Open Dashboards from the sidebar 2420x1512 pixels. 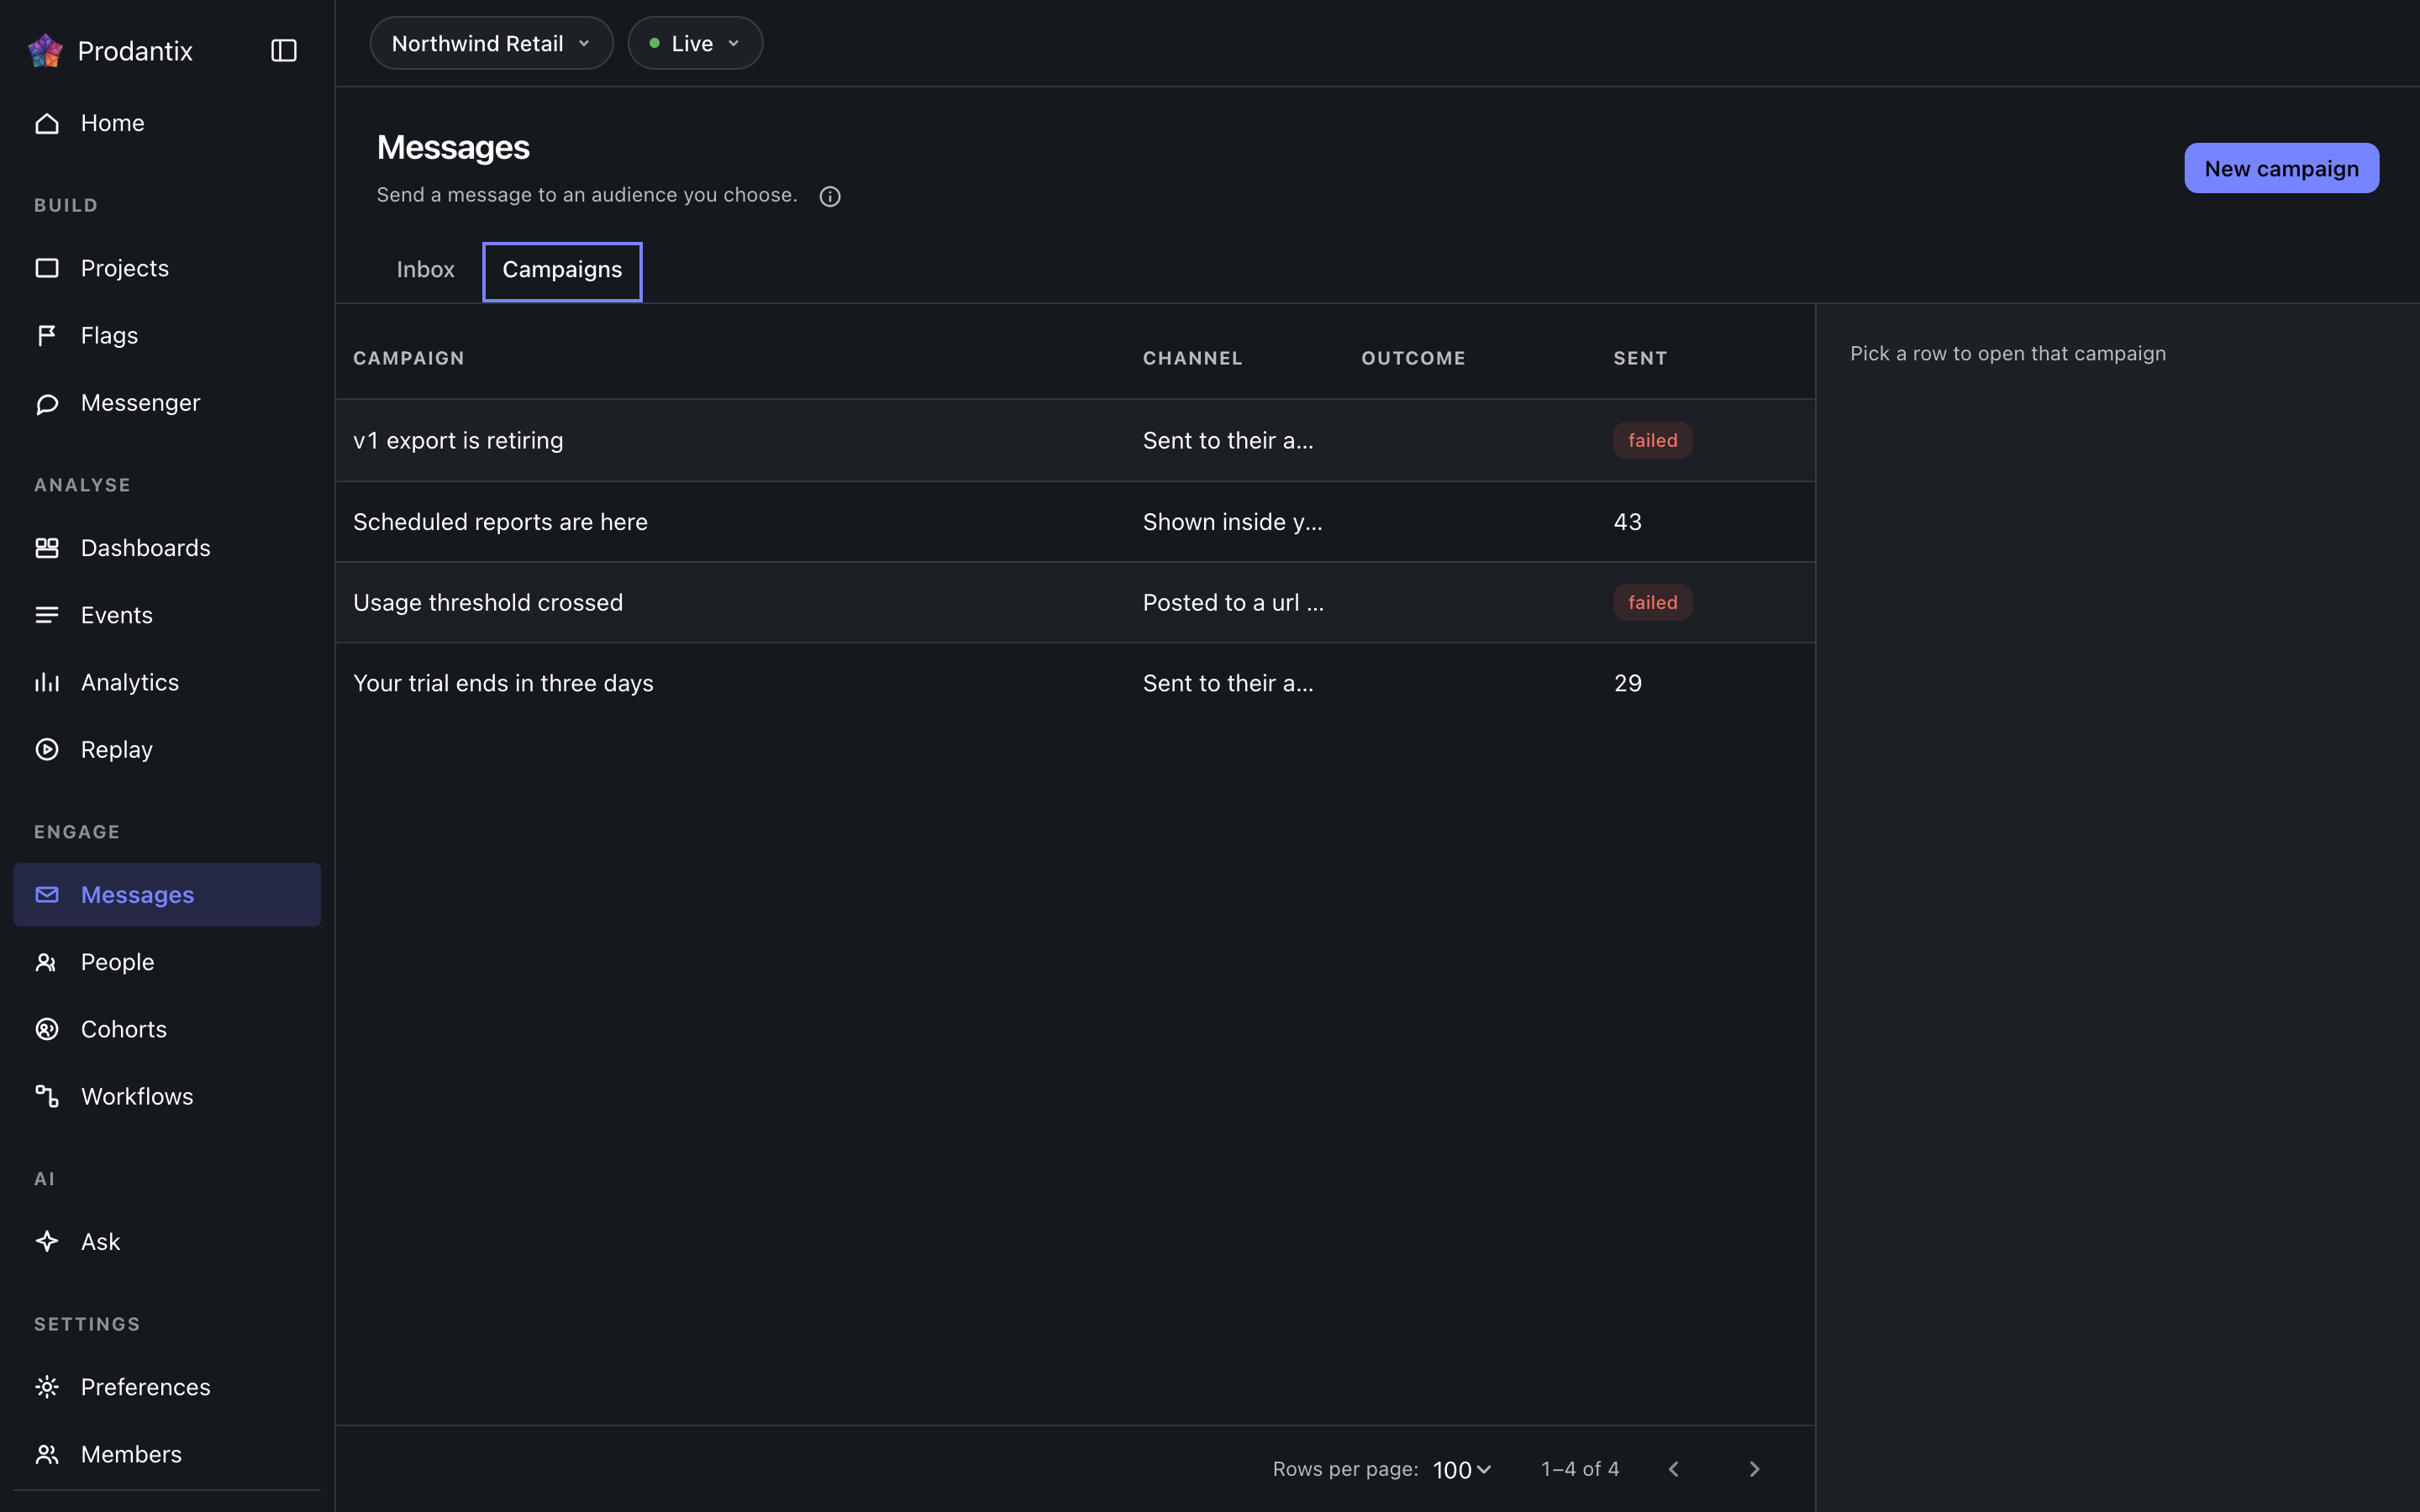pyautogui.click(x=167, y=548)
